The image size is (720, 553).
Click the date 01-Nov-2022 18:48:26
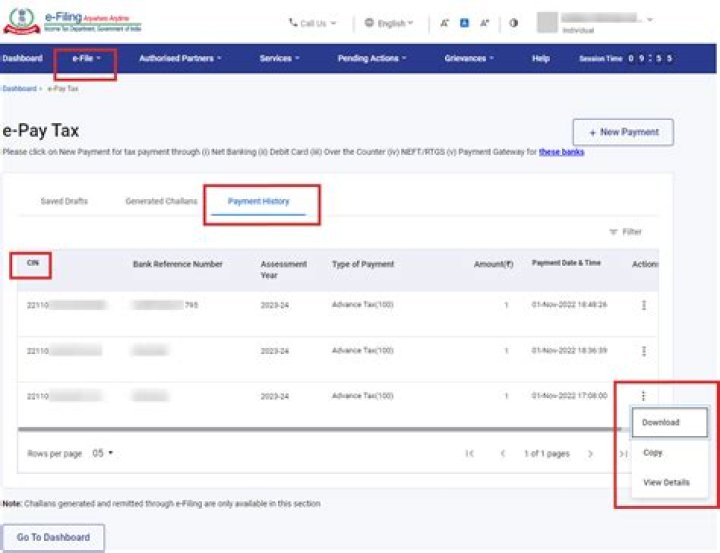point(569,305)
